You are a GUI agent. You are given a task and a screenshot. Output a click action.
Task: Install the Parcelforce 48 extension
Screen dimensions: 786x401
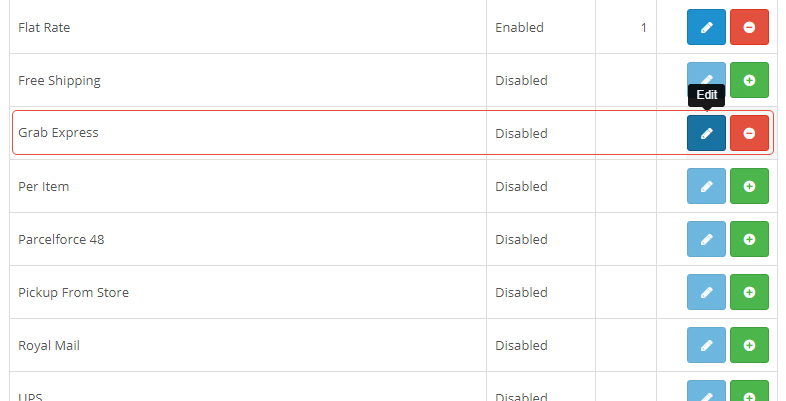749,239
